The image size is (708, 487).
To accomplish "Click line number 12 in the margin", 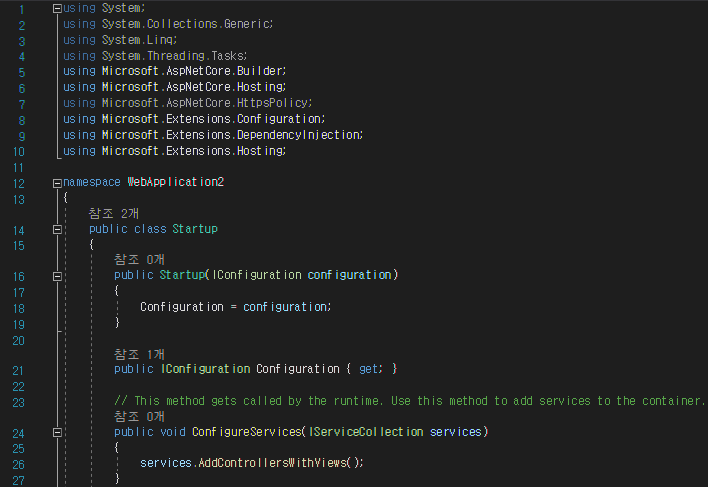I will point(19,184).
